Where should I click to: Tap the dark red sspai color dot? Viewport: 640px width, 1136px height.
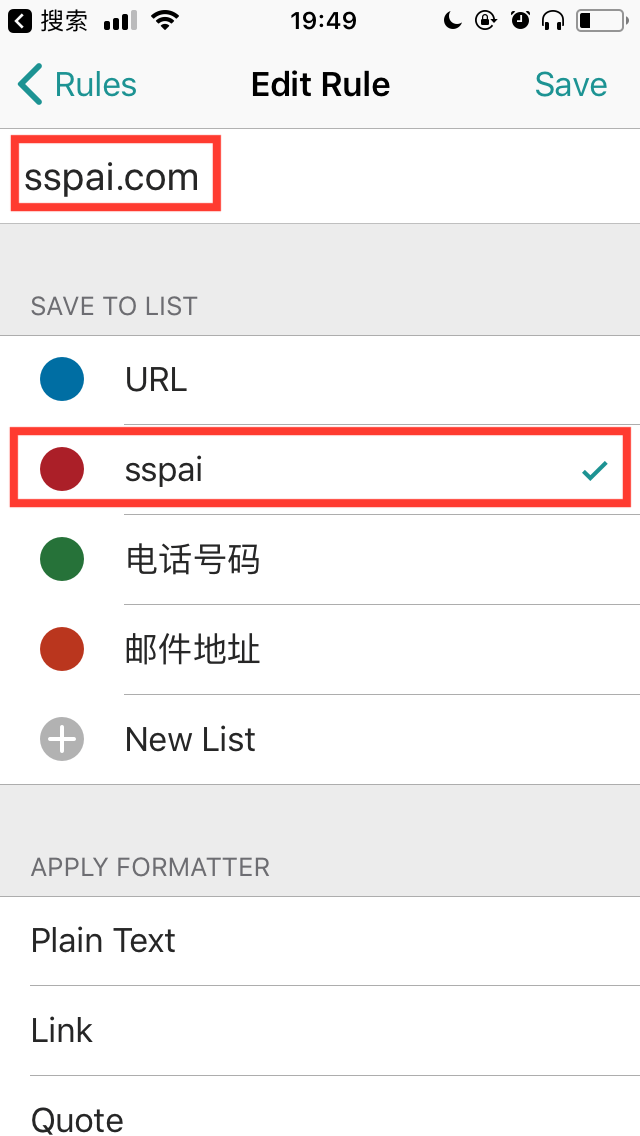click(62, 470)
